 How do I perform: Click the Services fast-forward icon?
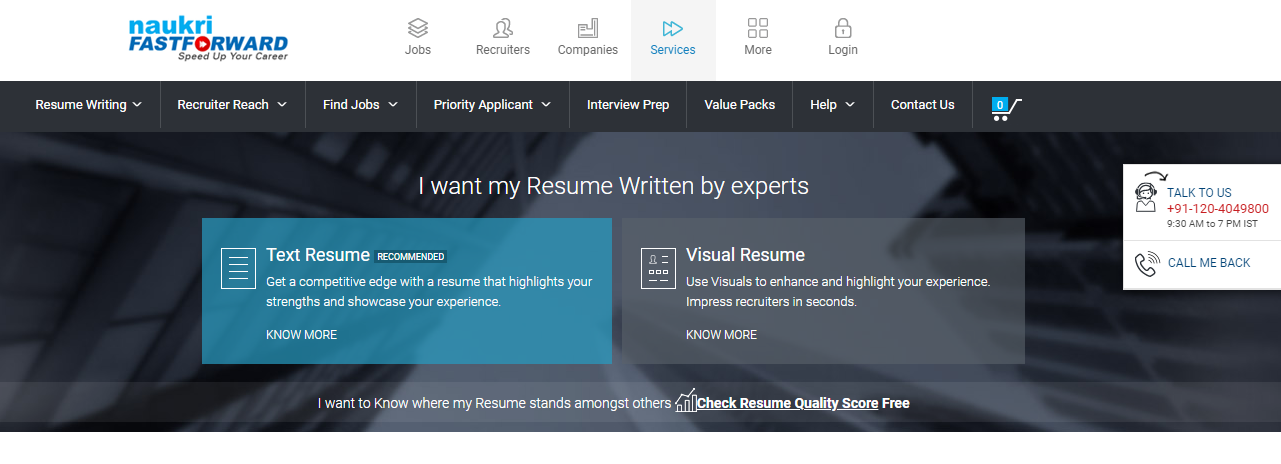673,28
